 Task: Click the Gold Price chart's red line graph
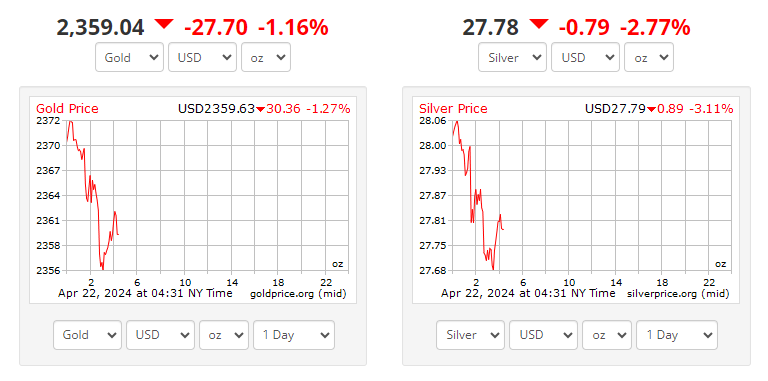pyautogui.click(x=93, y=195)
